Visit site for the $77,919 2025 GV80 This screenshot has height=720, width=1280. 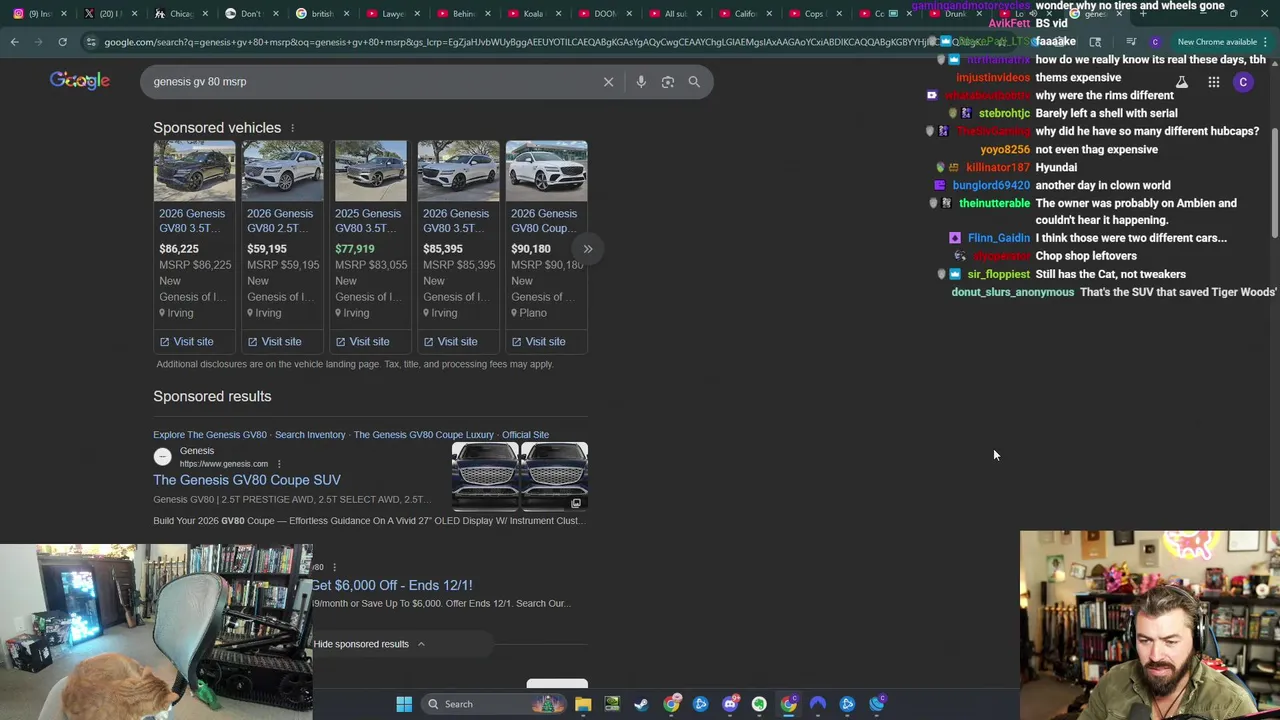click(x=363, y=342)
